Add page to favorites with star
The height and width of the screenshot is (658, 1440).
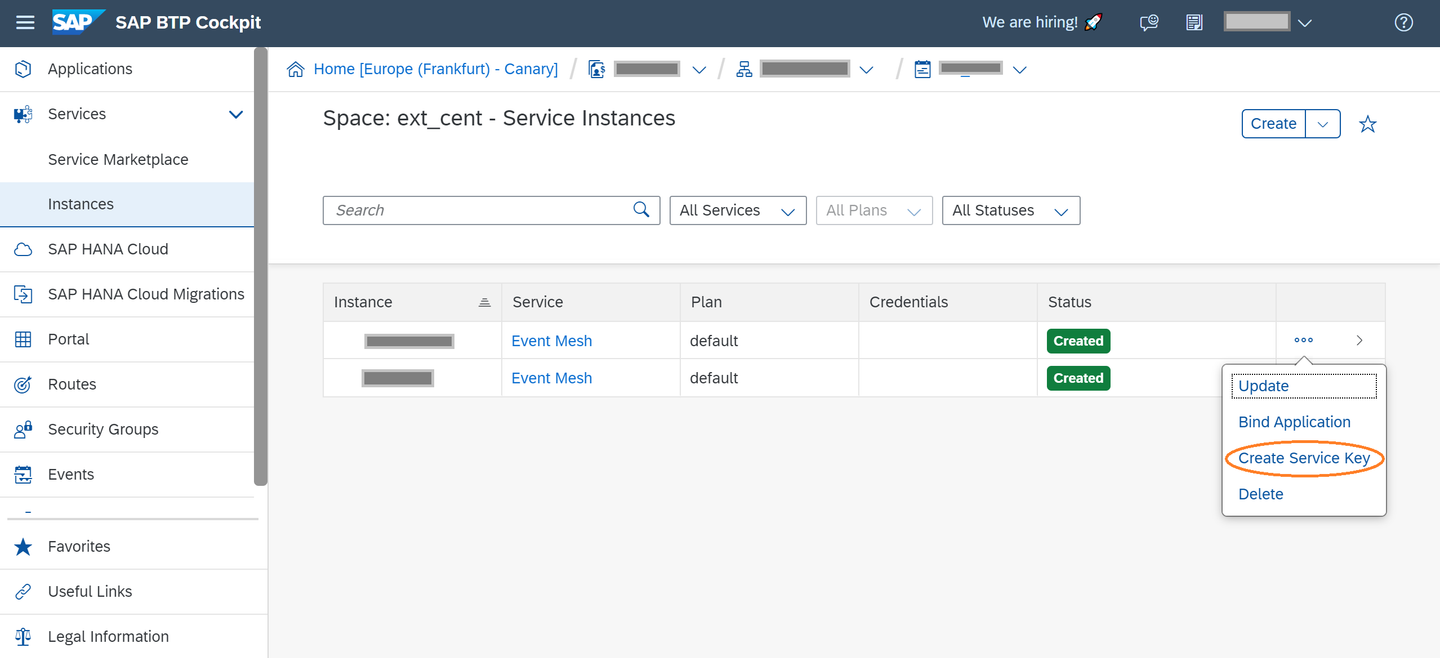tap(1368, 124)
